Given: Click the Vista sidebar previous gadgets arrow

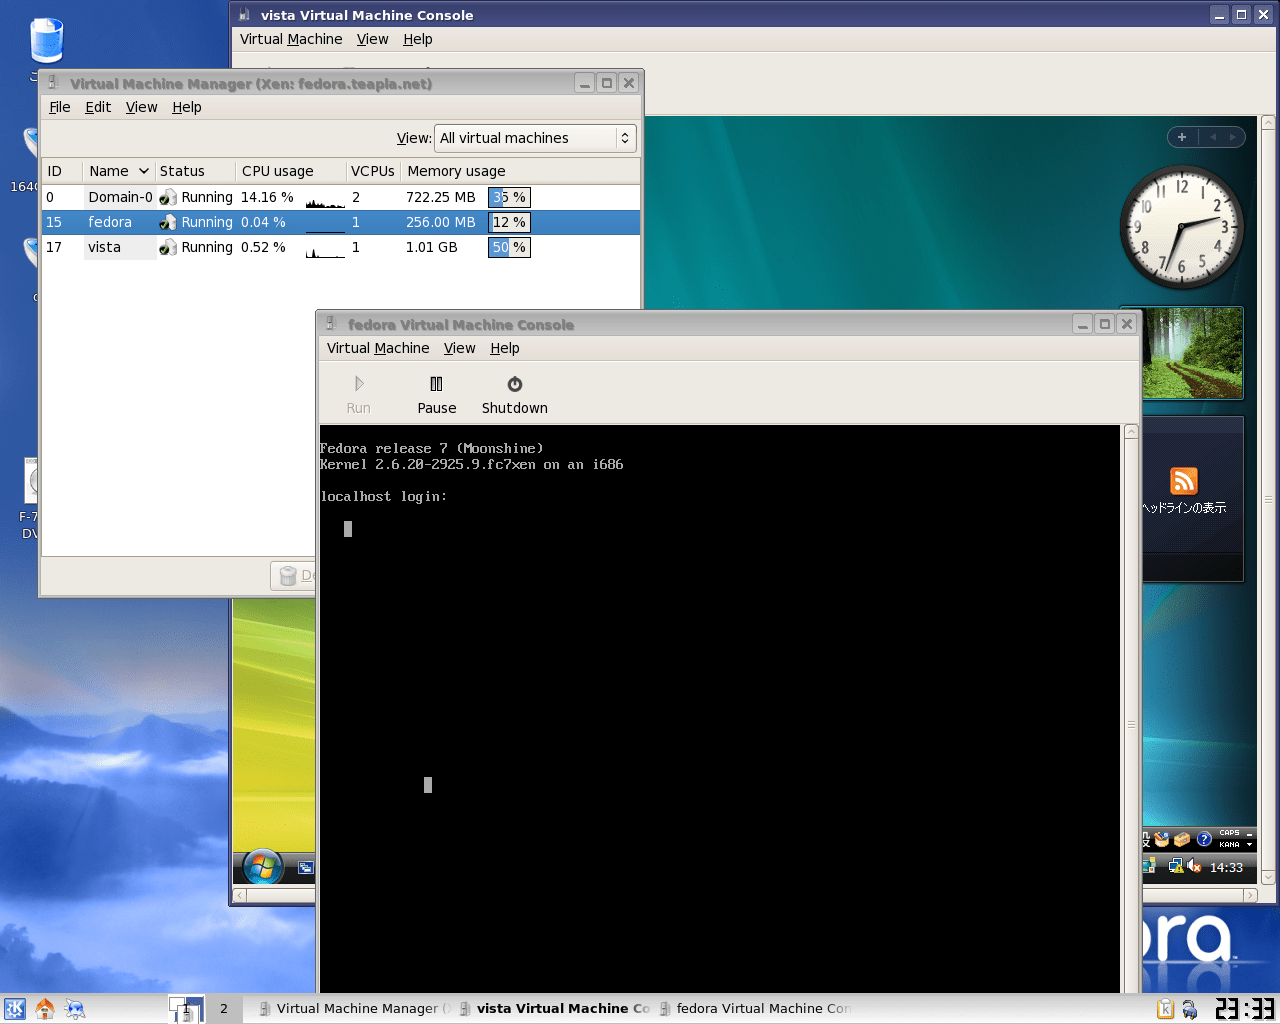Looking at the screenshot, I should coord(1213,137).
